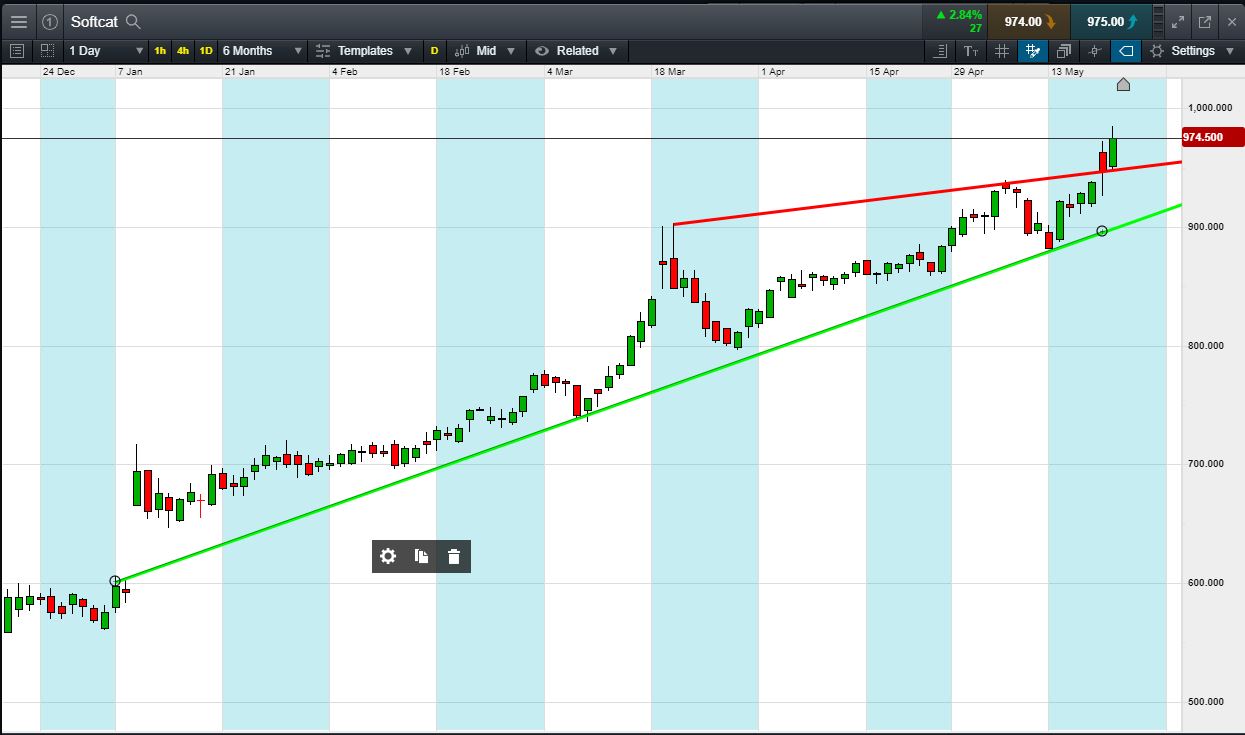Click the 700.000 price axis label
The image size is (1245, 735).
(x=1206, y=464)
